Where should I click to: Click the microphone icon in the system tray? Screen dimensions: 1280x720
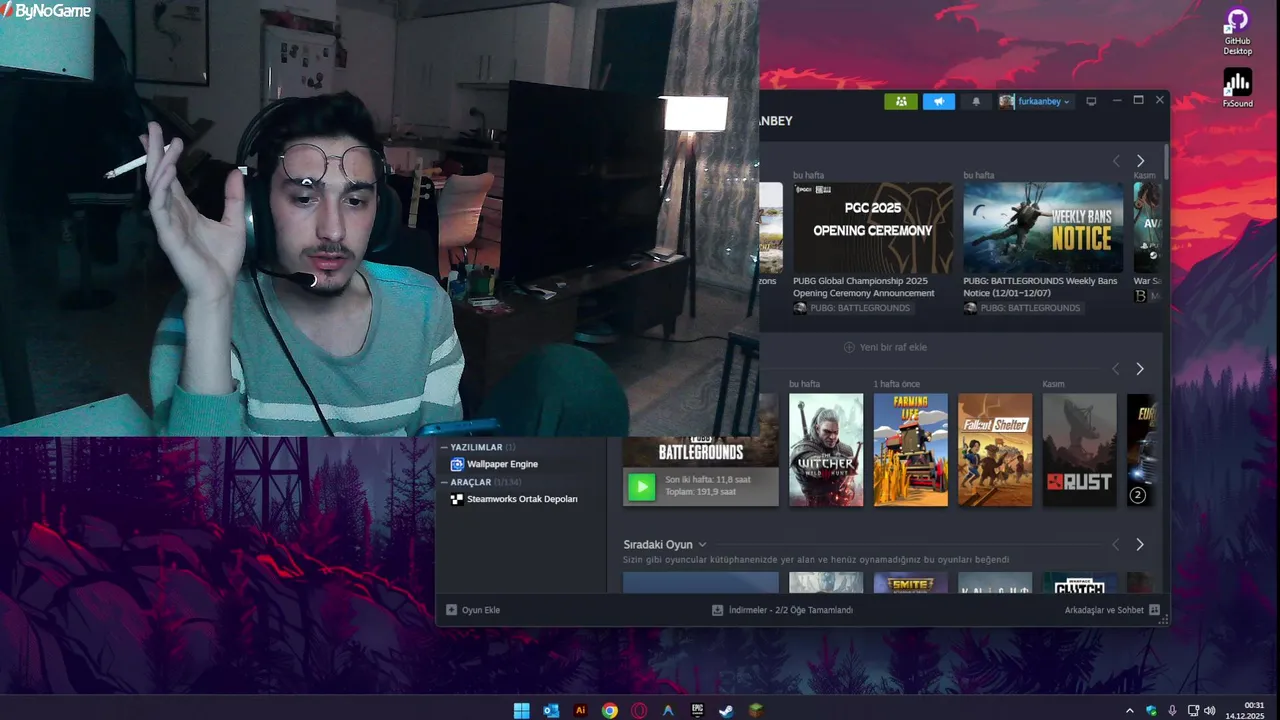[x=1172, y=711]
